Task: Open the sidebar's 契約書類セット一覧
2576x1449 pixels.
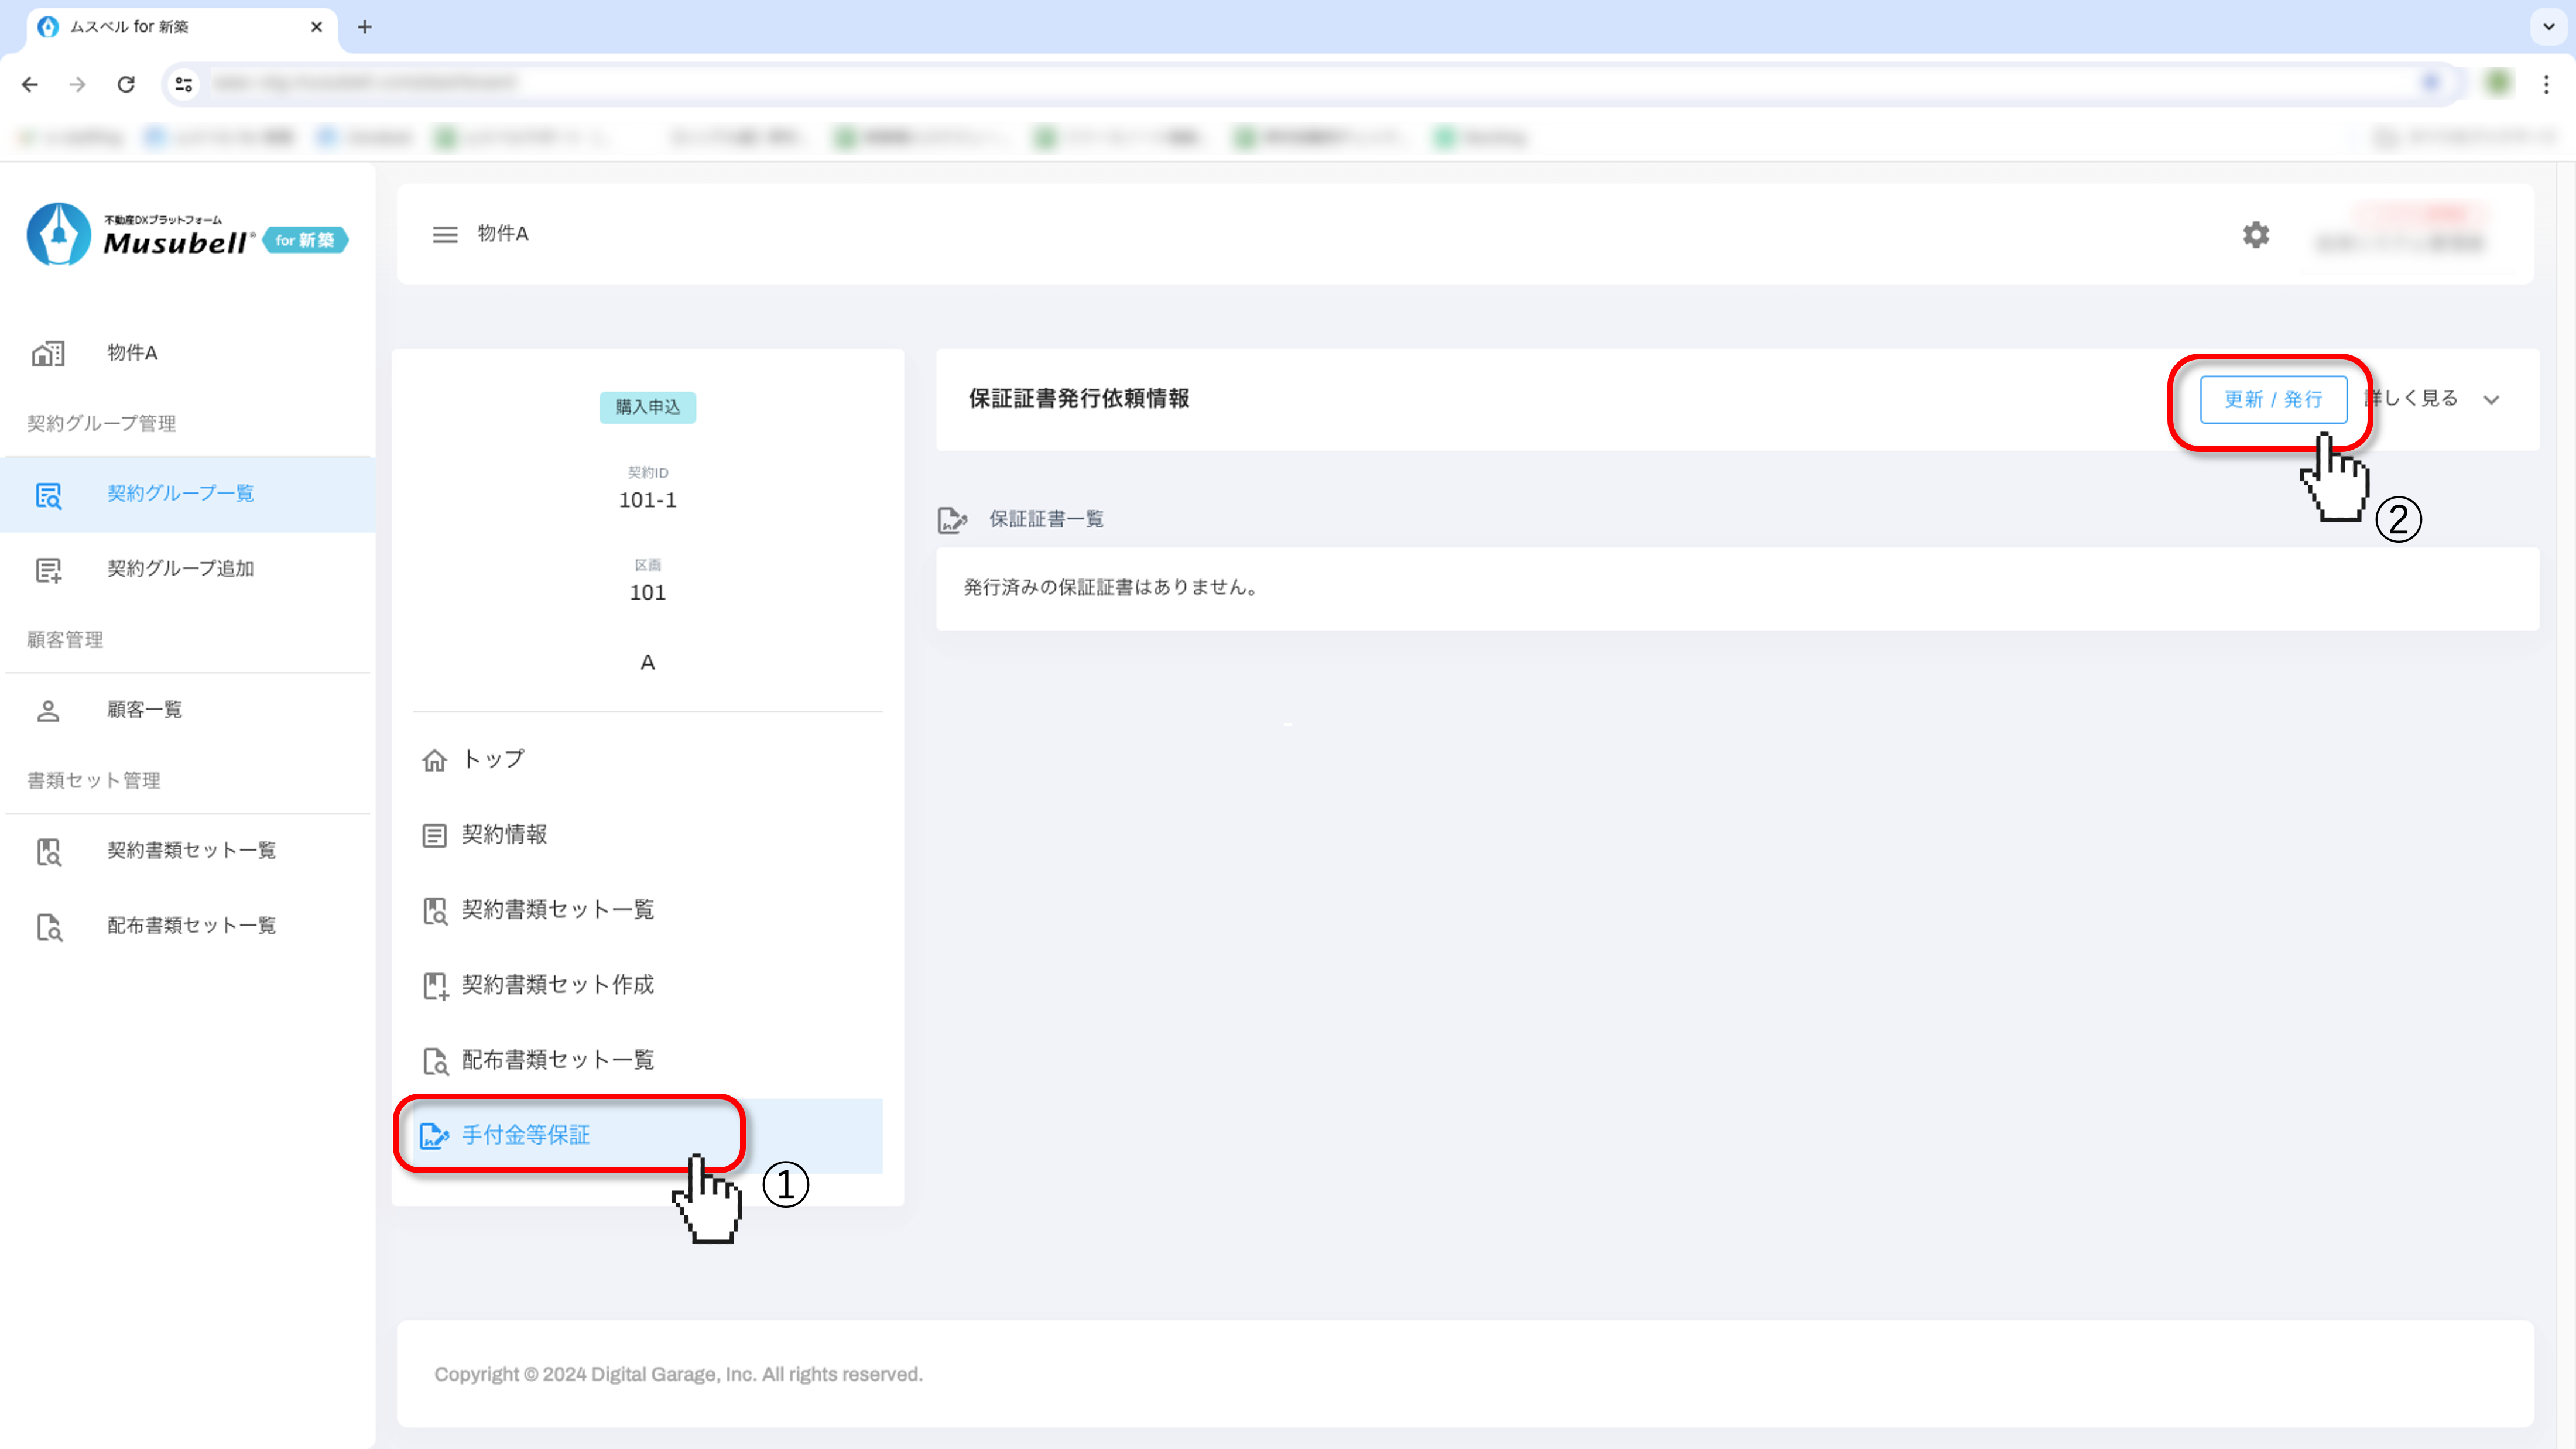Action: pos(191,850)
